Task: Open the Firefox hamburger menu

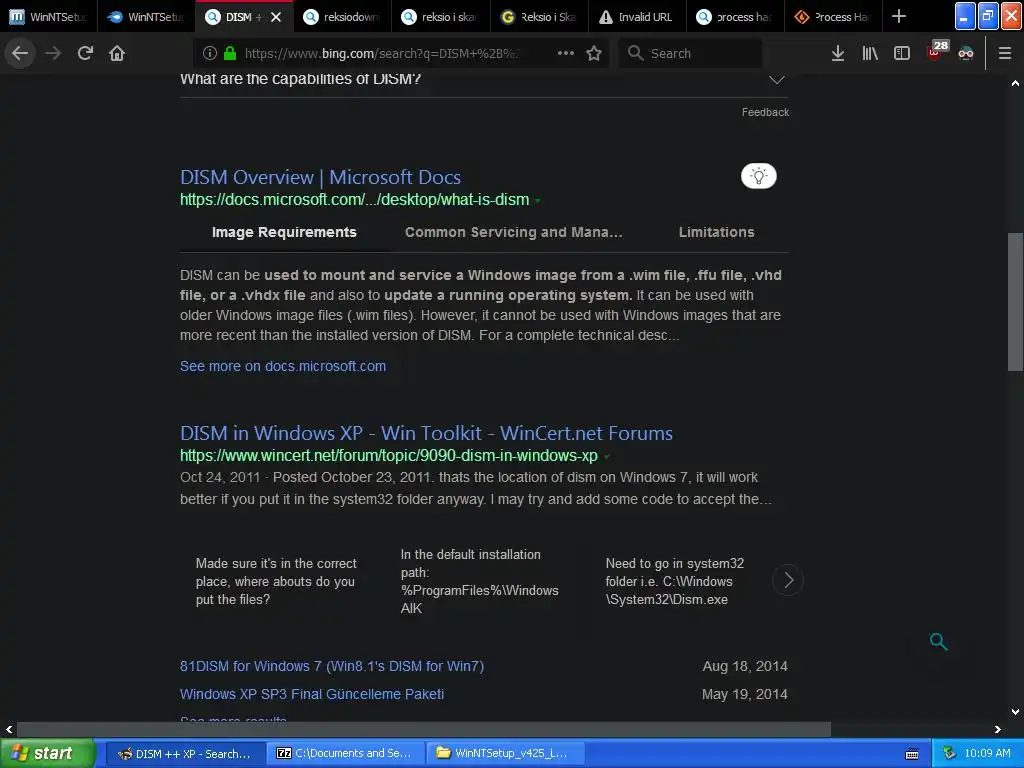Action: coord(1005,53)
